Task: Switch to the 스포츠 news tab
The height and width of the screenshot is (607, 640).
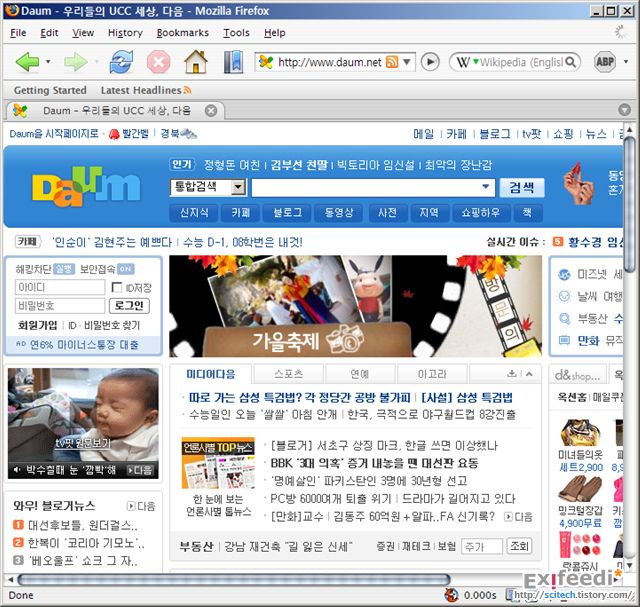Action: (289, 374)
